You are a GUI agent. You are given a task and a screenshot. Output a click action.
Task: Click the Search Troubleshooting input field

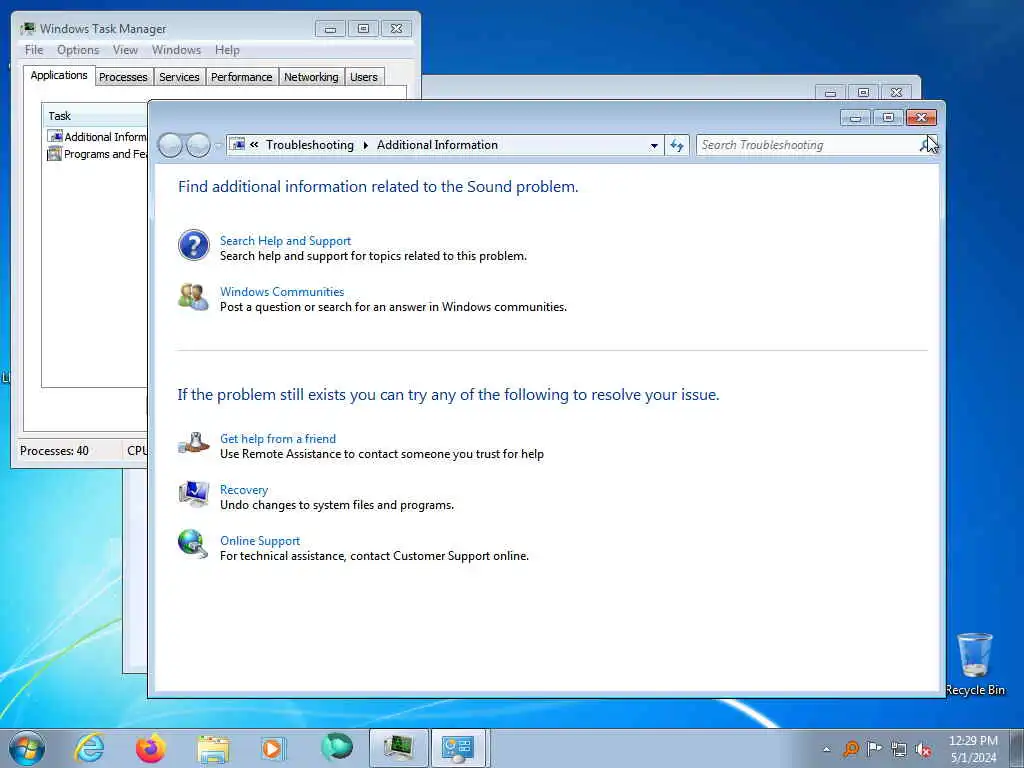click(x=808, y=145)
